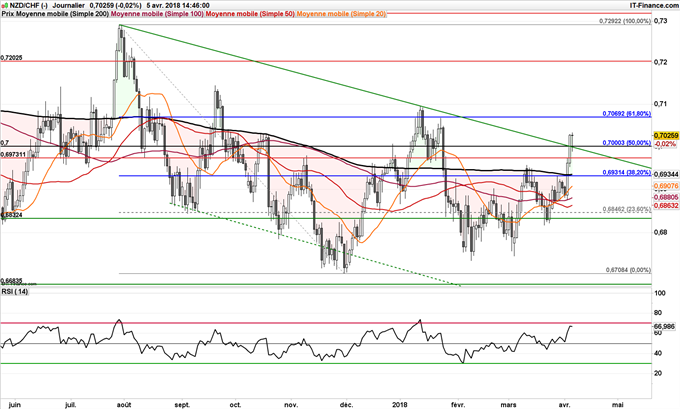Click the nov. label on time axis
This screenshot has height=409, width=680.
(x=291, y=405)
